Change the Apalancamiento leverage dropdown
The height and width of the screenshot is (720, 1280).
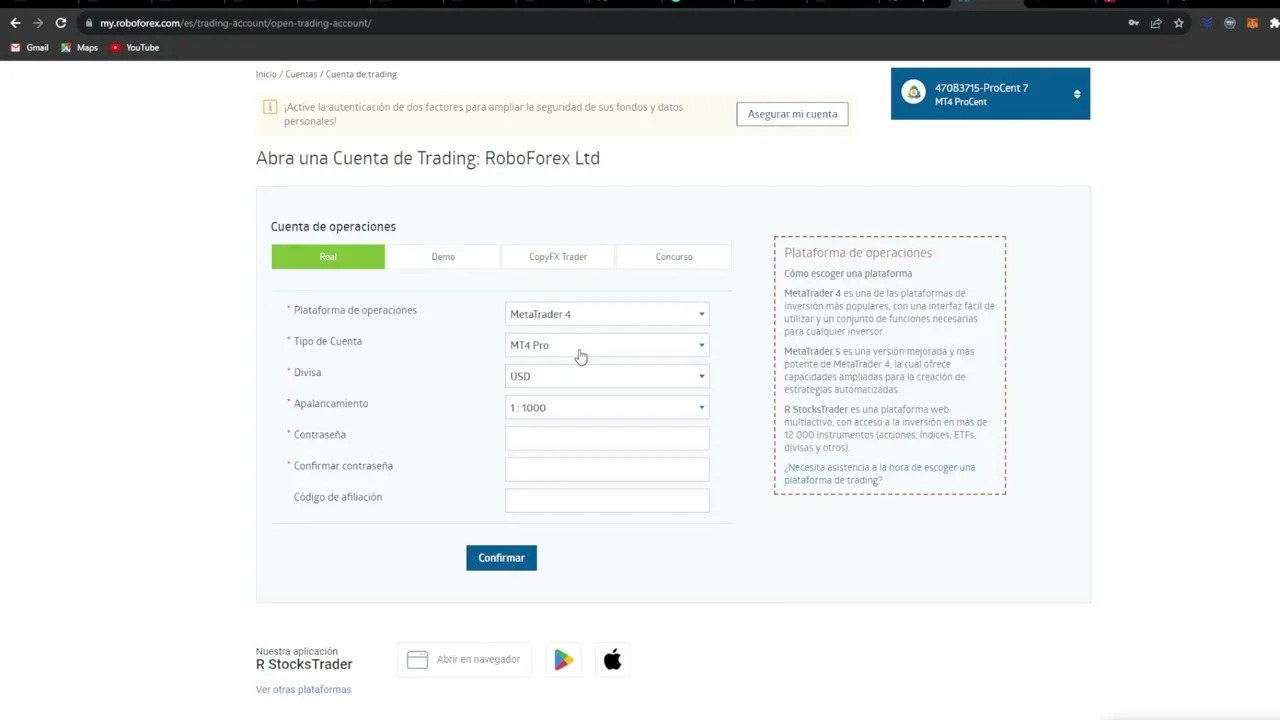click(607, 407)
